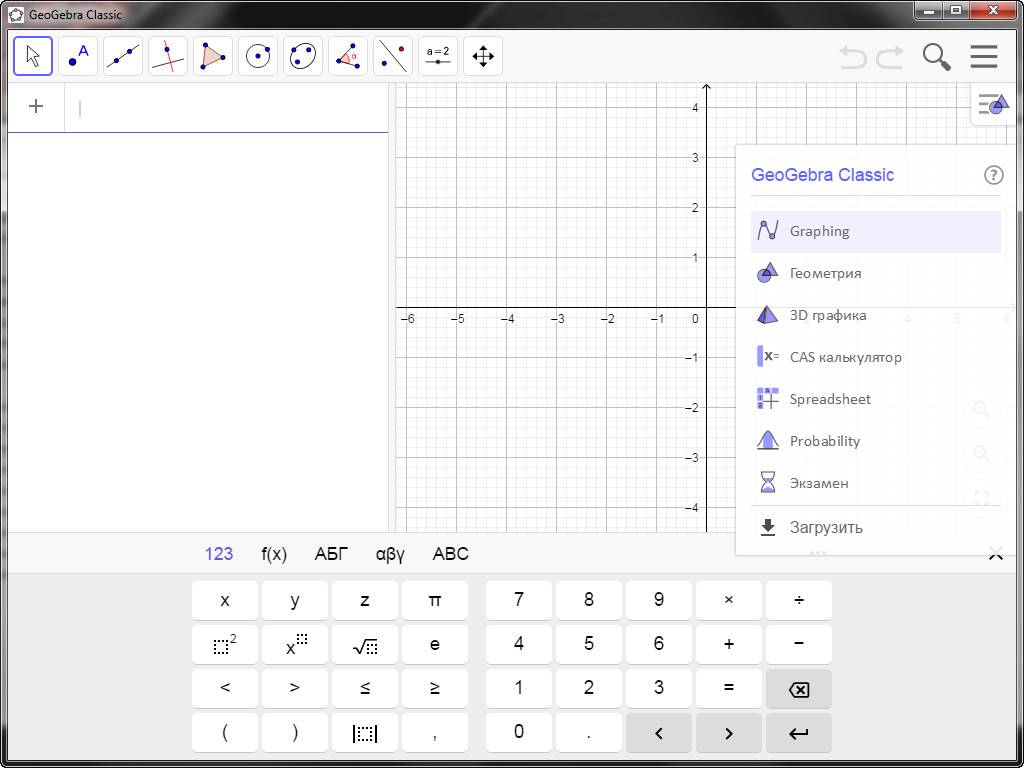Screen dimensions: 1024x768
Task: Click the plus button in algebra view
Action: coord(36,106)
